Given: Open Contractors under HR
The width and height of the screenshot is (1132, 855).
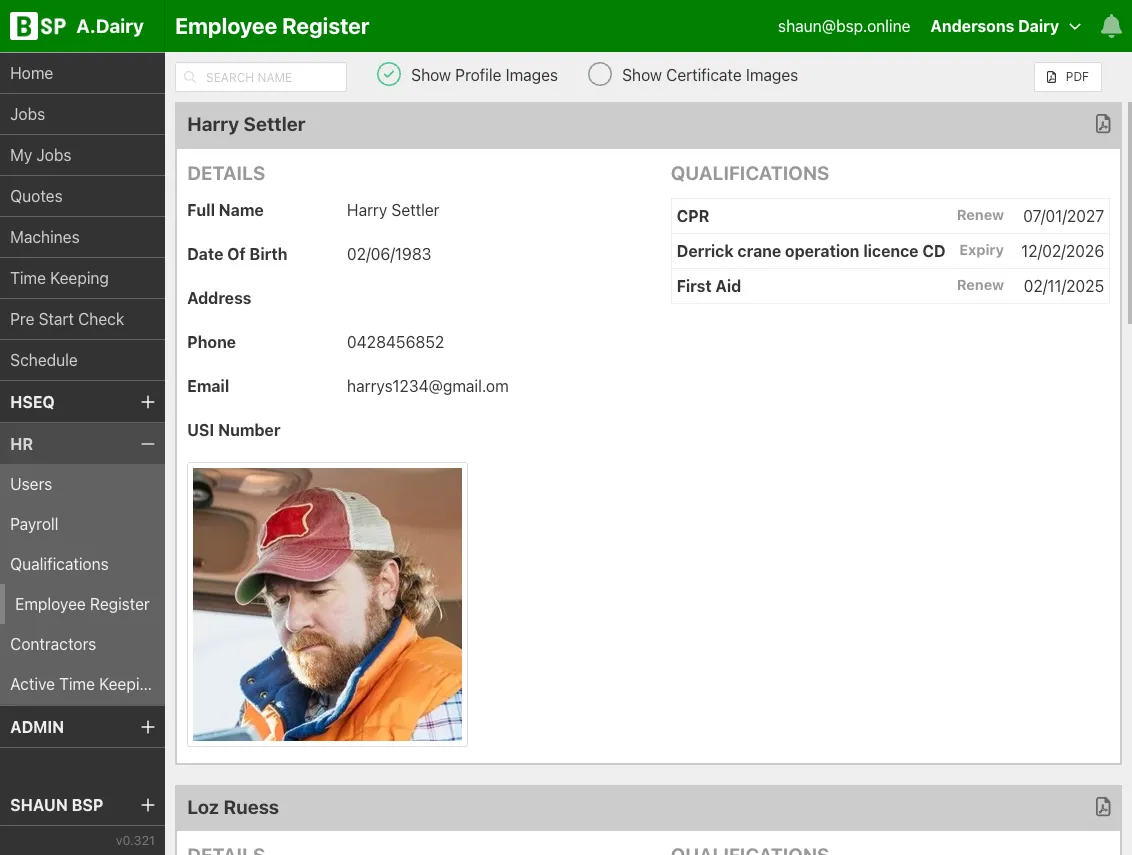Looking at the screenshot, I should coord(82,644).
